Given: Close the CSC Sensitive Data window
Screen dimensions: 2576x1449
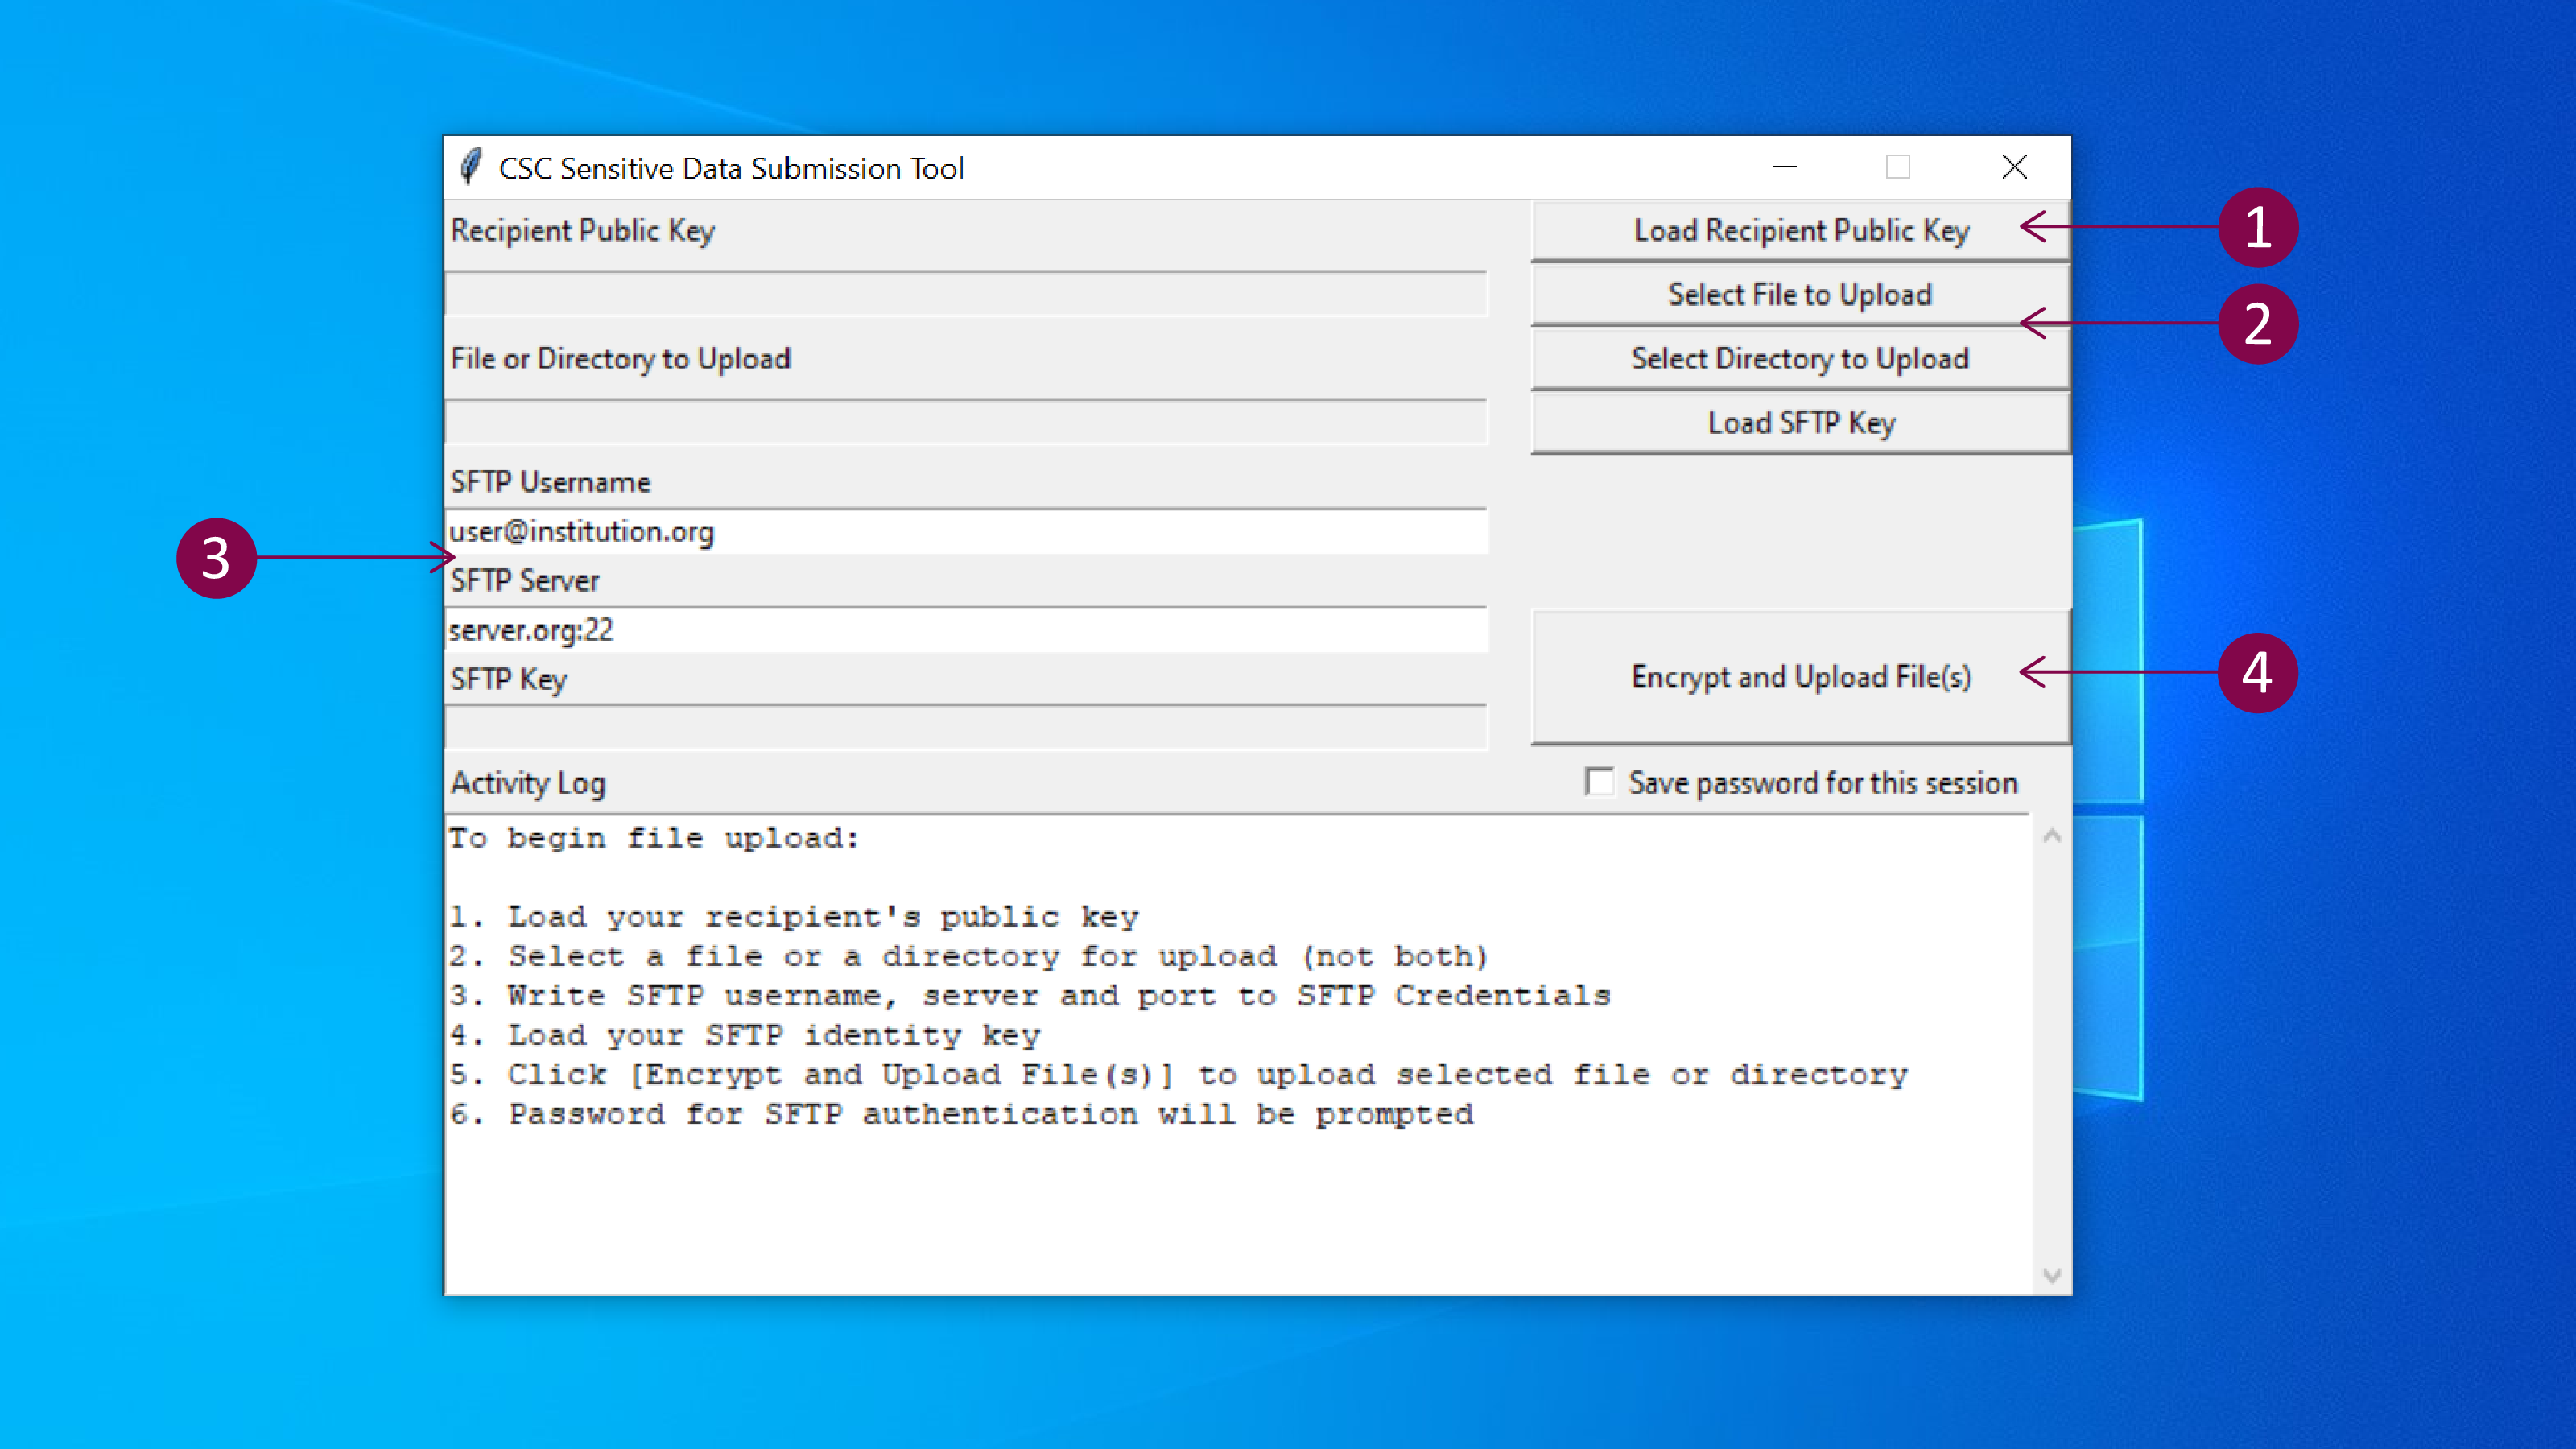Looking at the screenshot, I should pyautogui.click(x=2014, y=167).
